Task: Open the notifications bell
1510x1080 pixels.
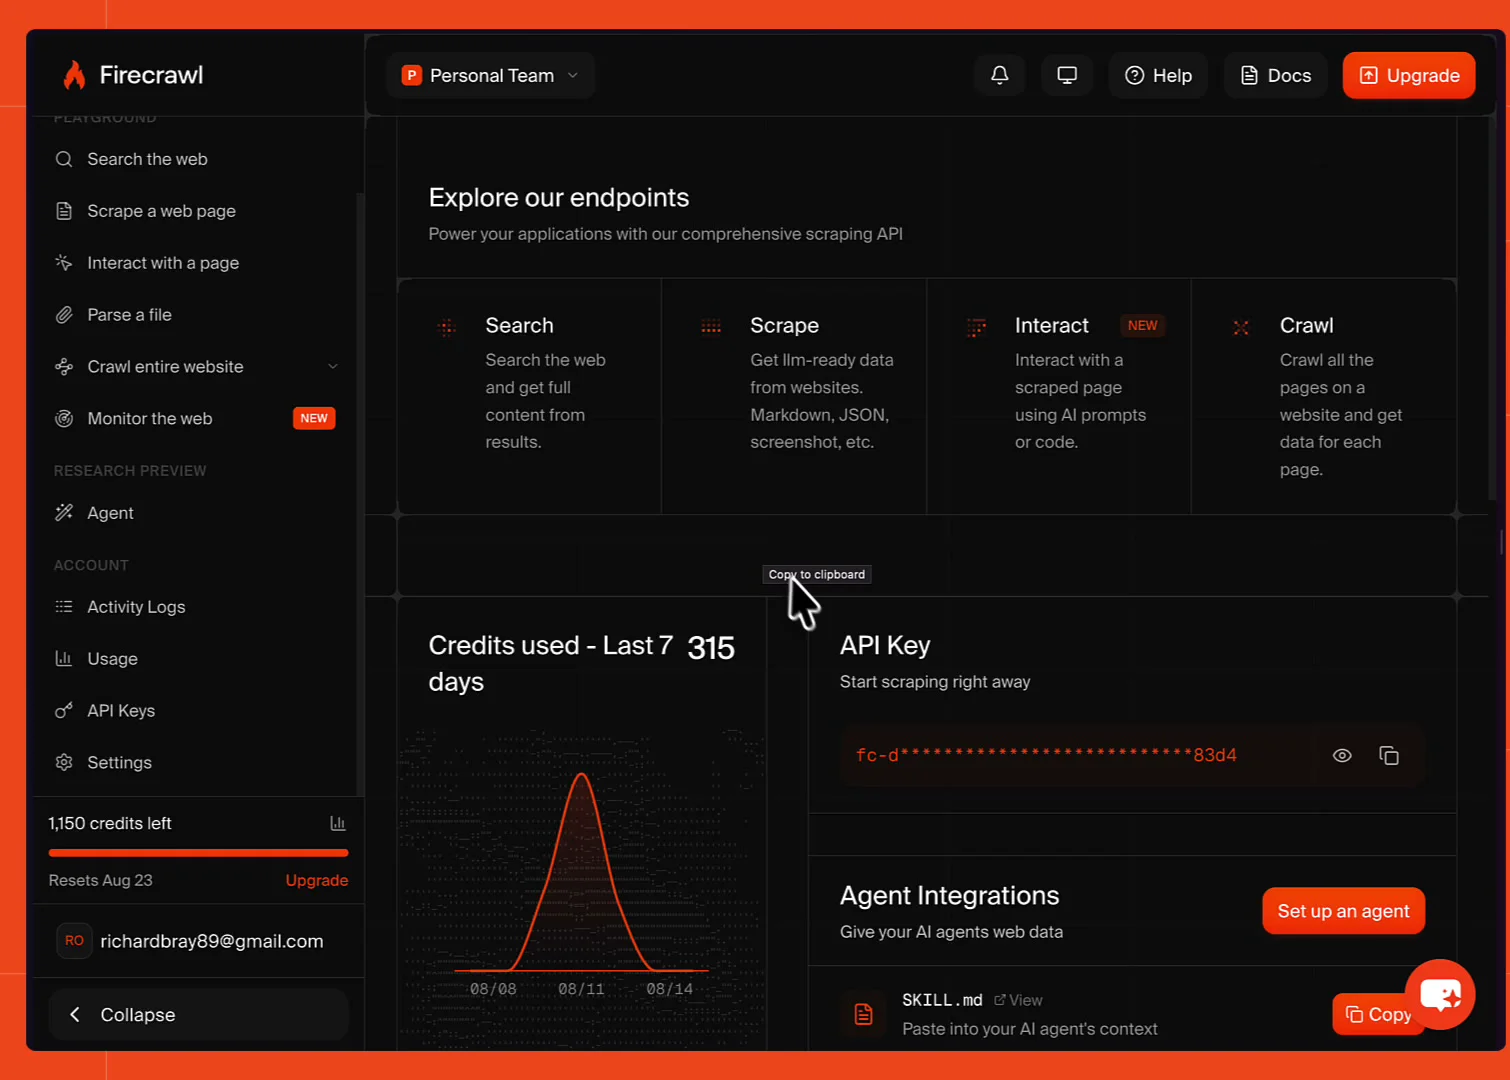Action: (x=999, y=75)
